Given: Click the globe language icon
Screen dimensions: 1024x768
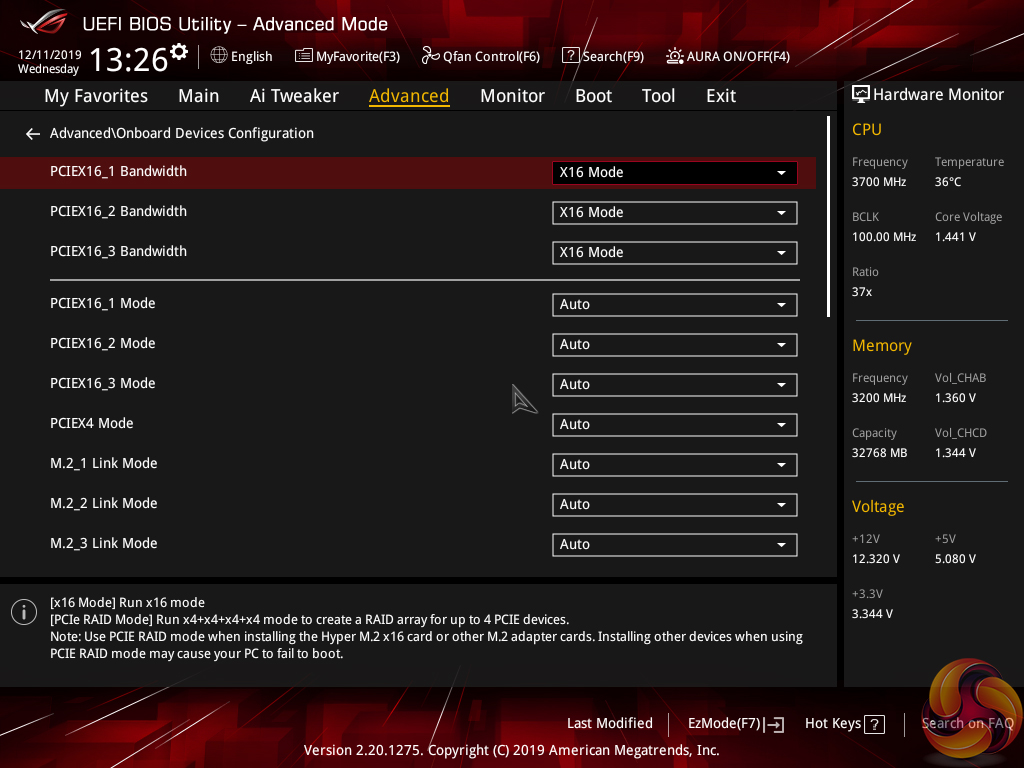Looking at the screenshot, I should point(219,56).
